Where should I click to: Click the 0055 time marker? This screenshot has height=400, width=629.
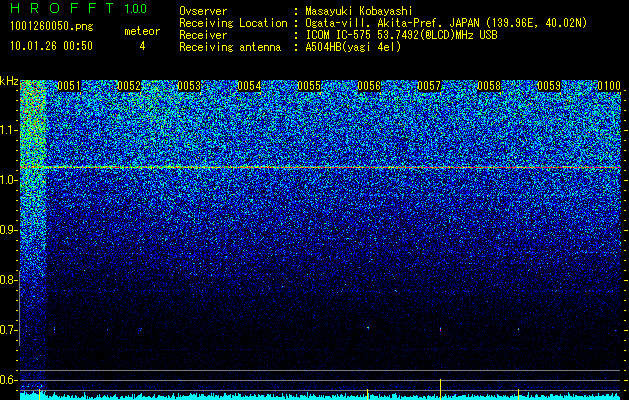309,86
